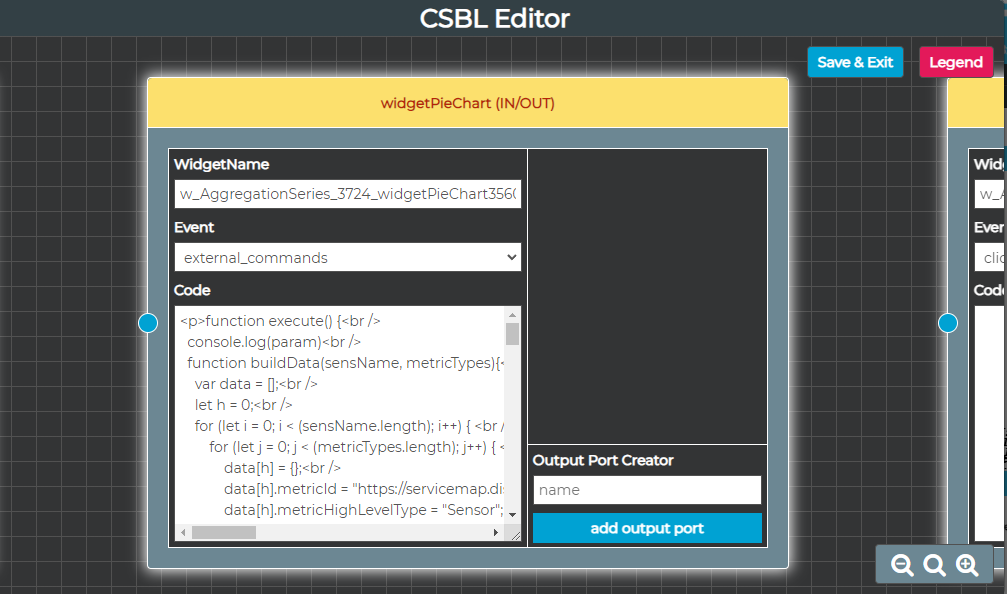This screenshot has height=594, width=1007.
Task: Click the Code box scroll up arrow
Action: point(512,314)
